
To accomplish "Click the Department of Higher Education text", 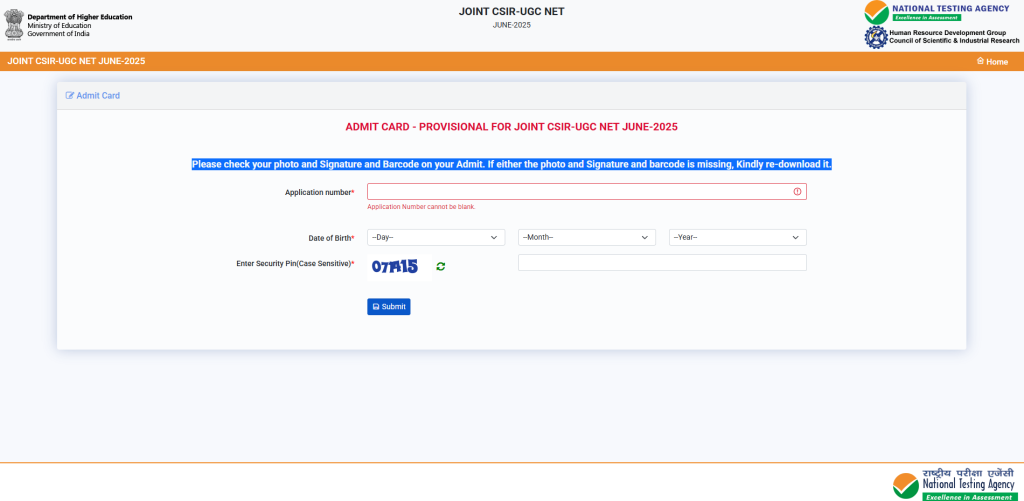I will point(80,17).
